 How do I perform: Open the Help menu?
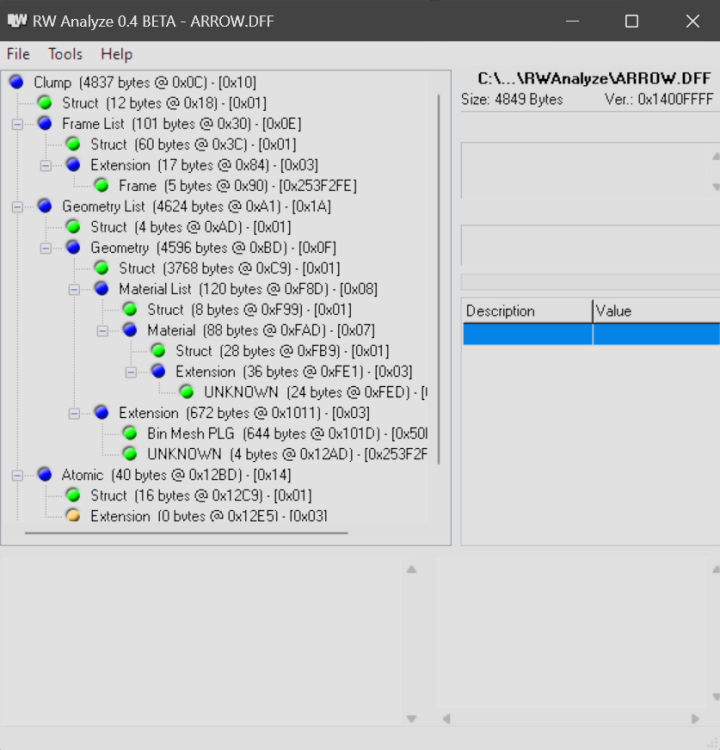(x=116, y=54)
